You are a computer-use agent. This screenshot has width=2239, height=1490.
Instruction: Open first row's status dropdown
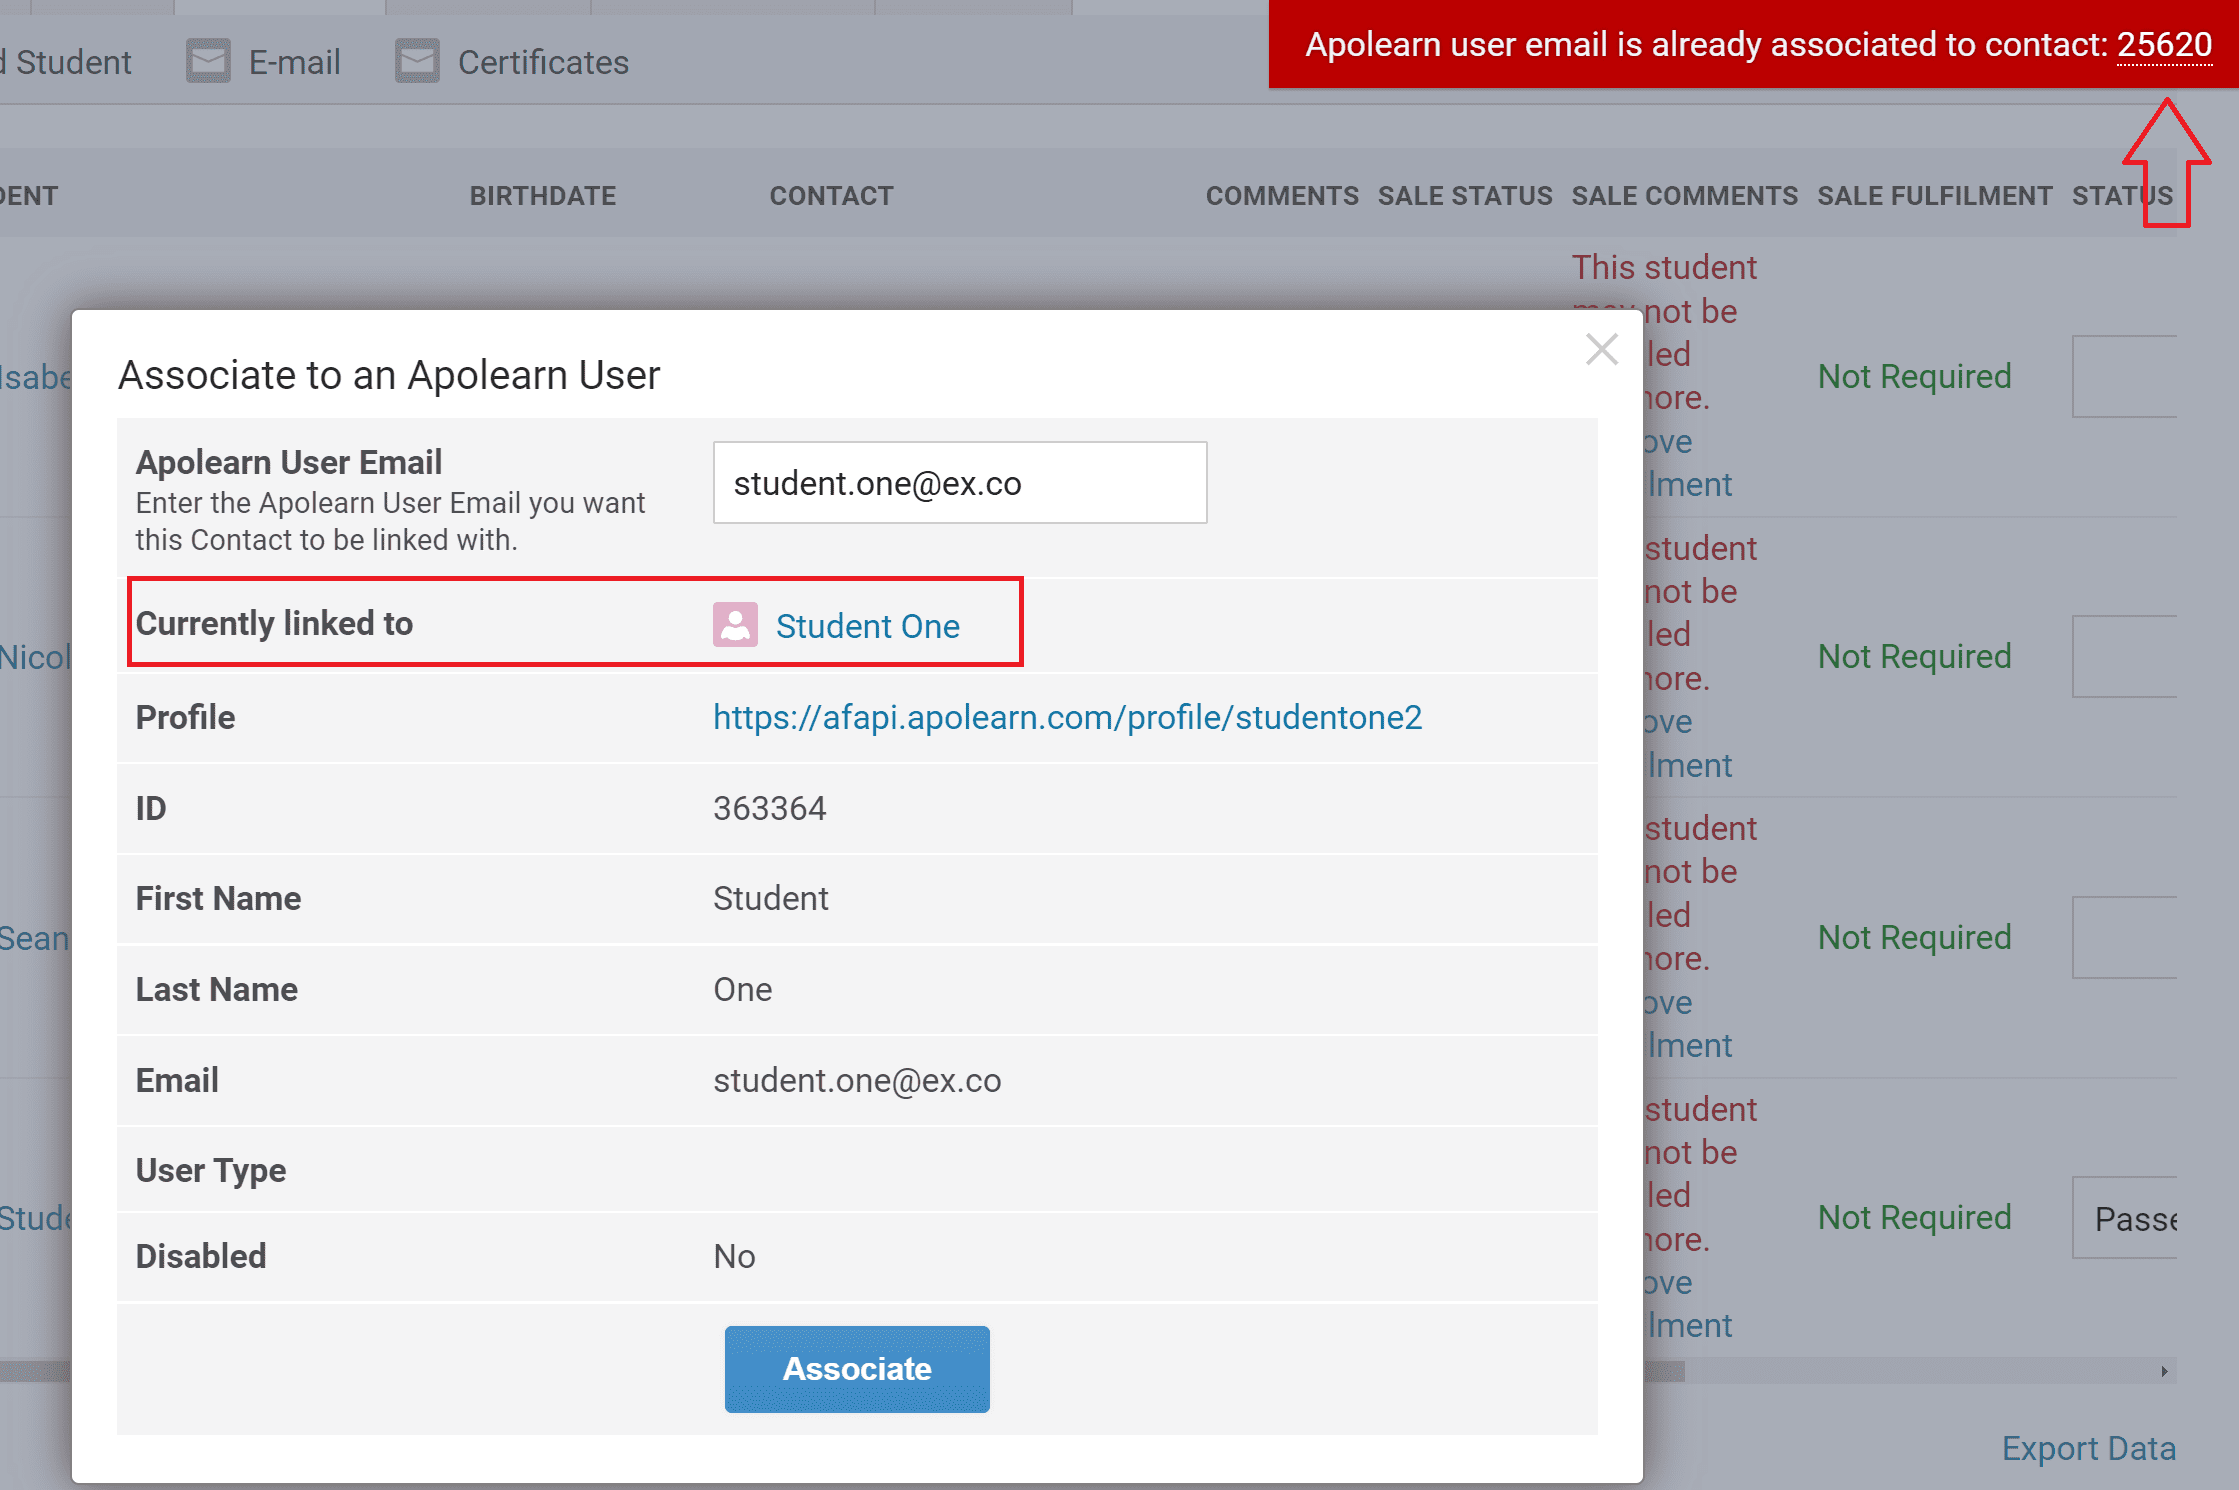(x=2125, y=376)
